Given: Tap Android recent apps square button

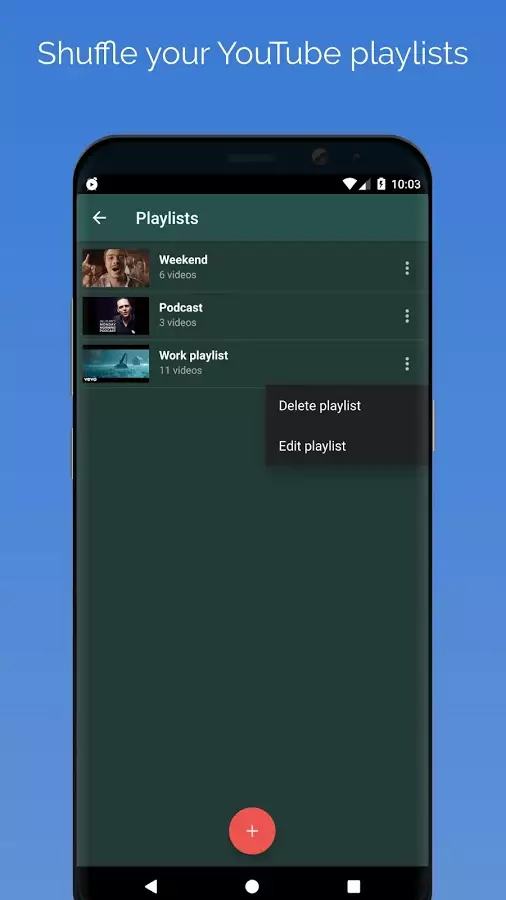Looking at the screenshot, I should [354, 886].
